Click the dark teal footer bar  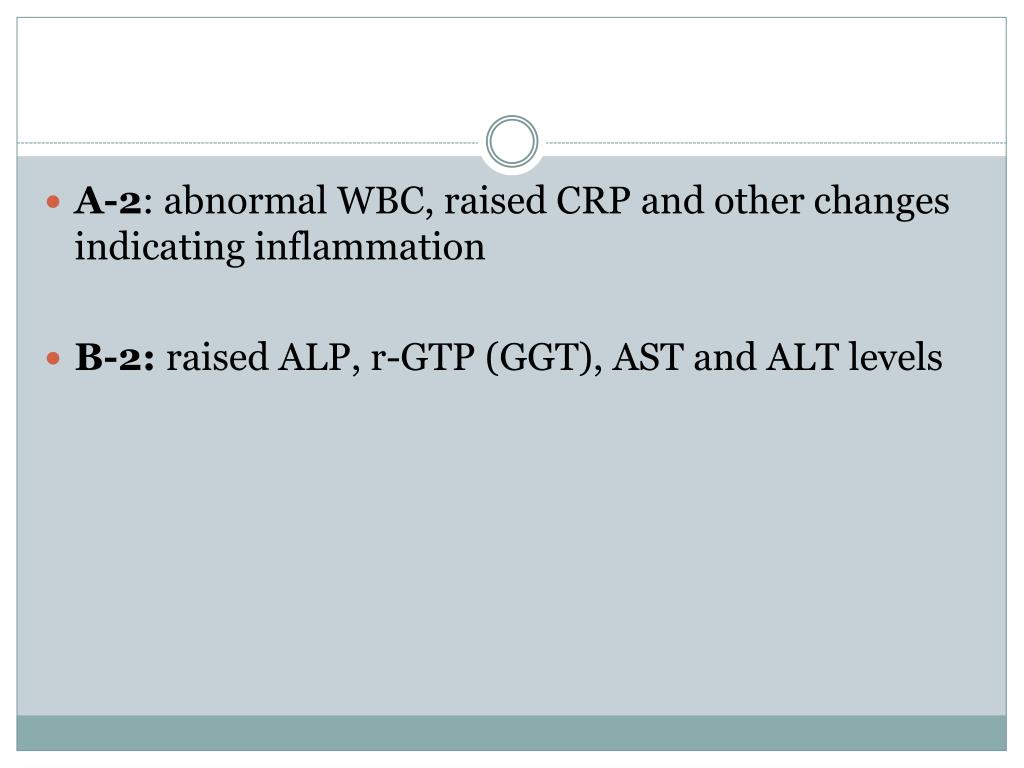click(x=511, y=733)
